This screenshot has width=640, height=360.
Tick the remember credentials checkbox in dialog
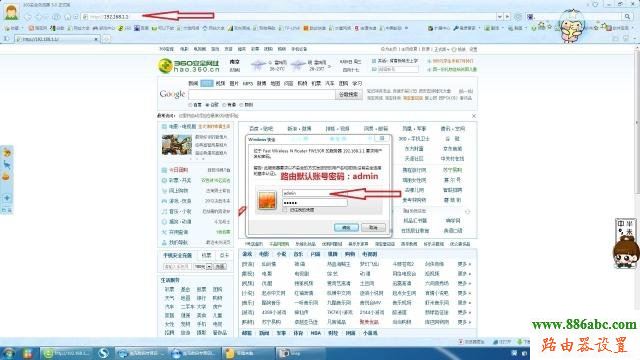284,210
